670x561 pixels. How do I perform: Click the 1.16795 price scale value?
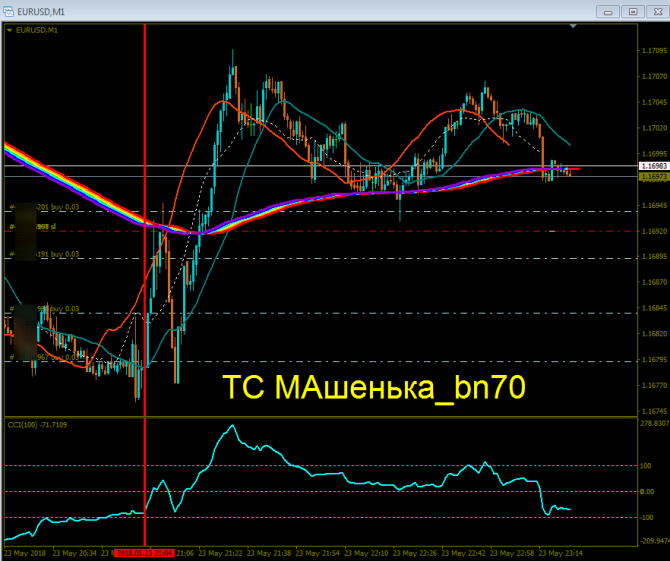pyautogui.click(x=655, y=359)
